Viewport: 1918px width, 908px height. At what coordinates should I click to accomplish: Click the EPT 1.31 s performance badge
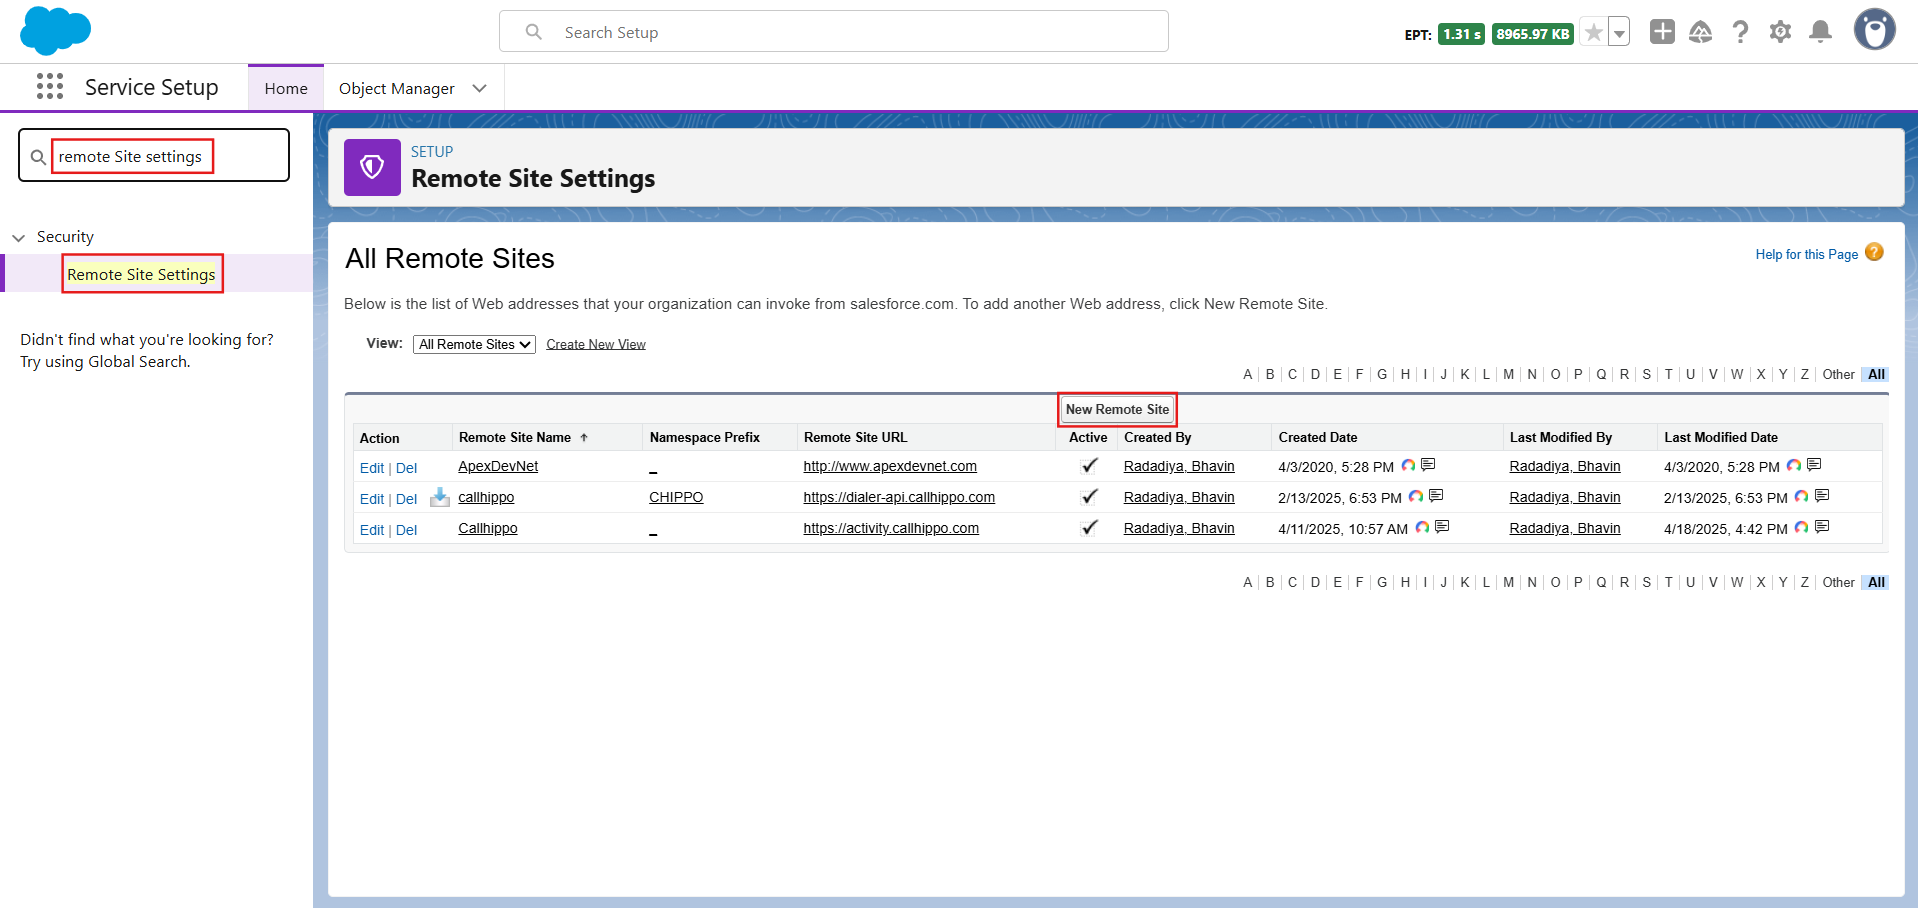pyautogui.click(x=1461, y=34)
